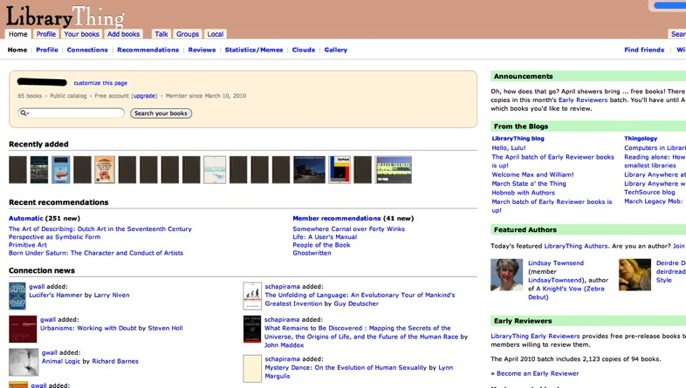Open Somewhere Carnal over Forty Winks
Screen dimensions: 686x388
[349, 229]
